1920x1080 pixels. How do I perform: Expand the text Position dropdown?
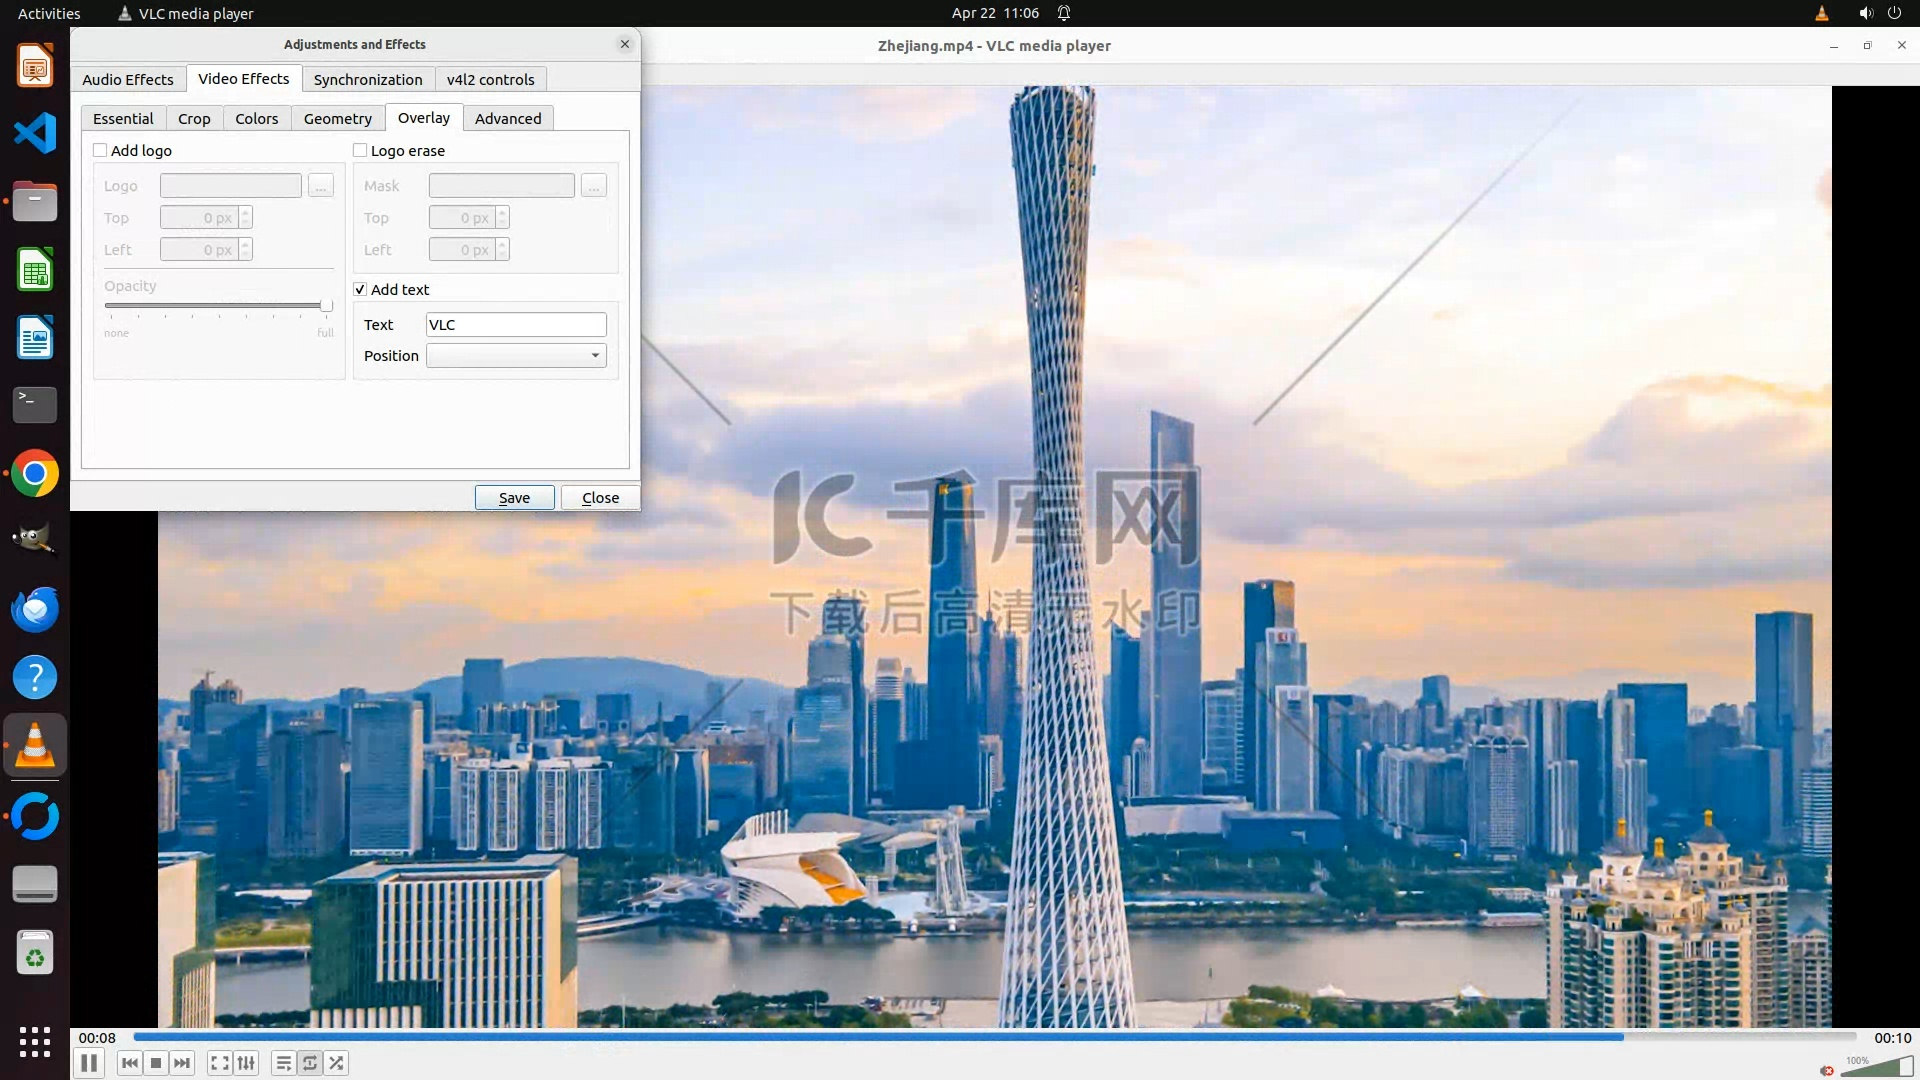[516, 356]
